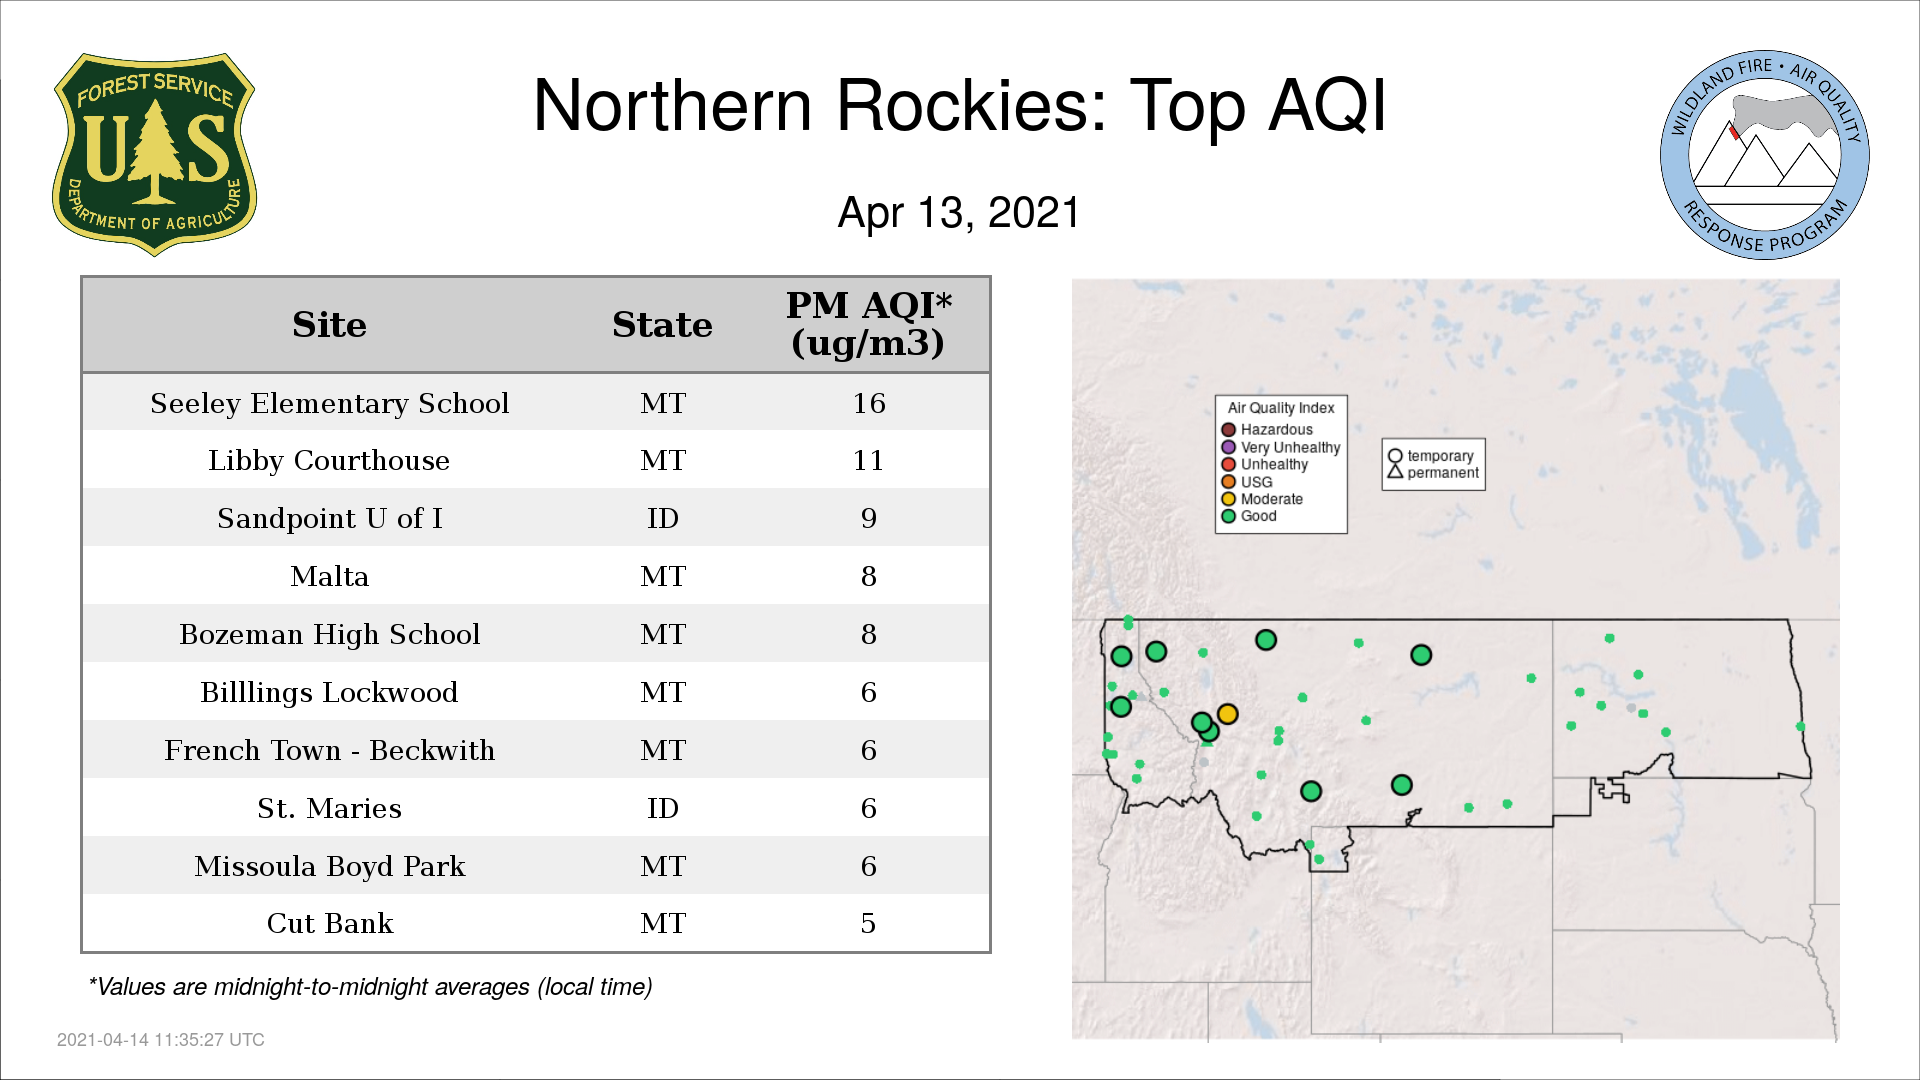
Task: Click the Billlings Lockwood site name
Action: [x=329, y=692]
